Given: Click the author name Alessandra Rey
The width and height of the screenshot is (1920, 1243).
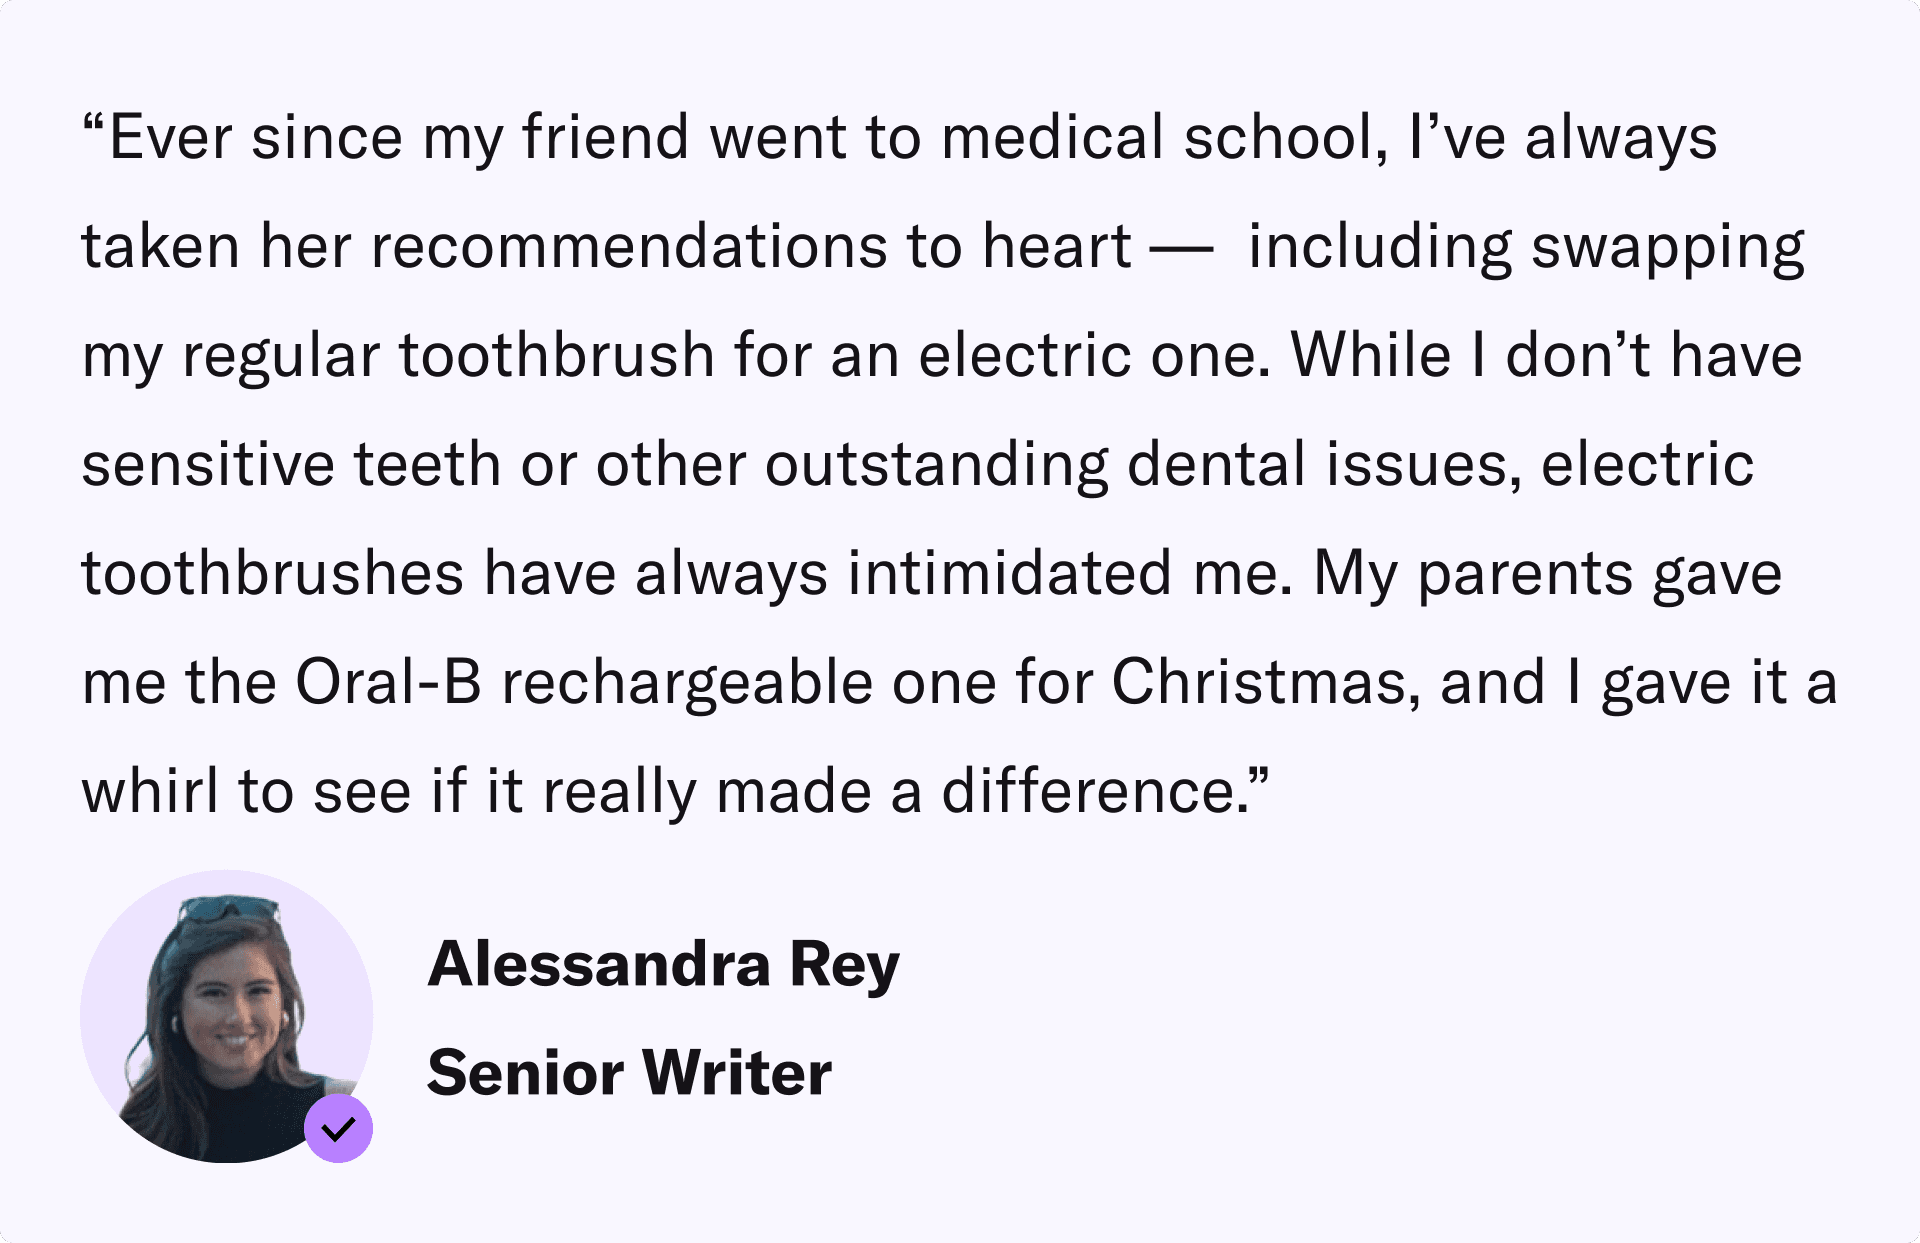Looking at the screenshot, I should click(x=663, y=965).
